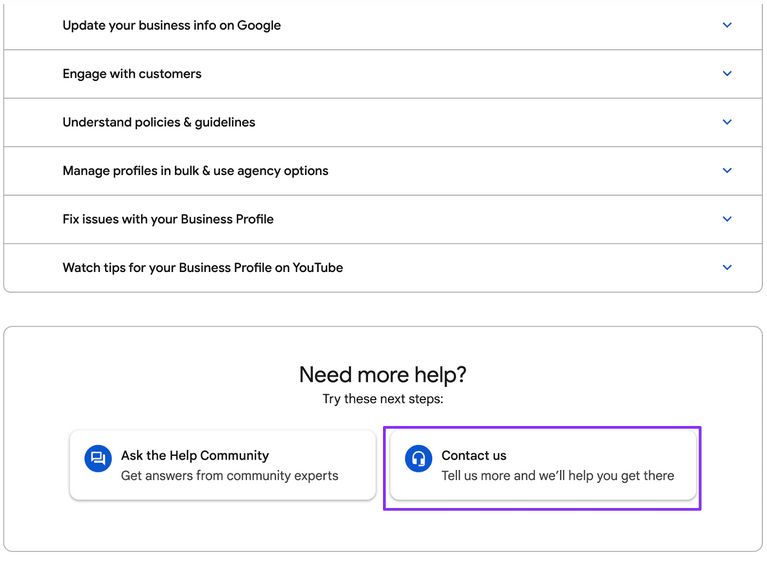Expand Update your business info chevron

click(727, 25)
